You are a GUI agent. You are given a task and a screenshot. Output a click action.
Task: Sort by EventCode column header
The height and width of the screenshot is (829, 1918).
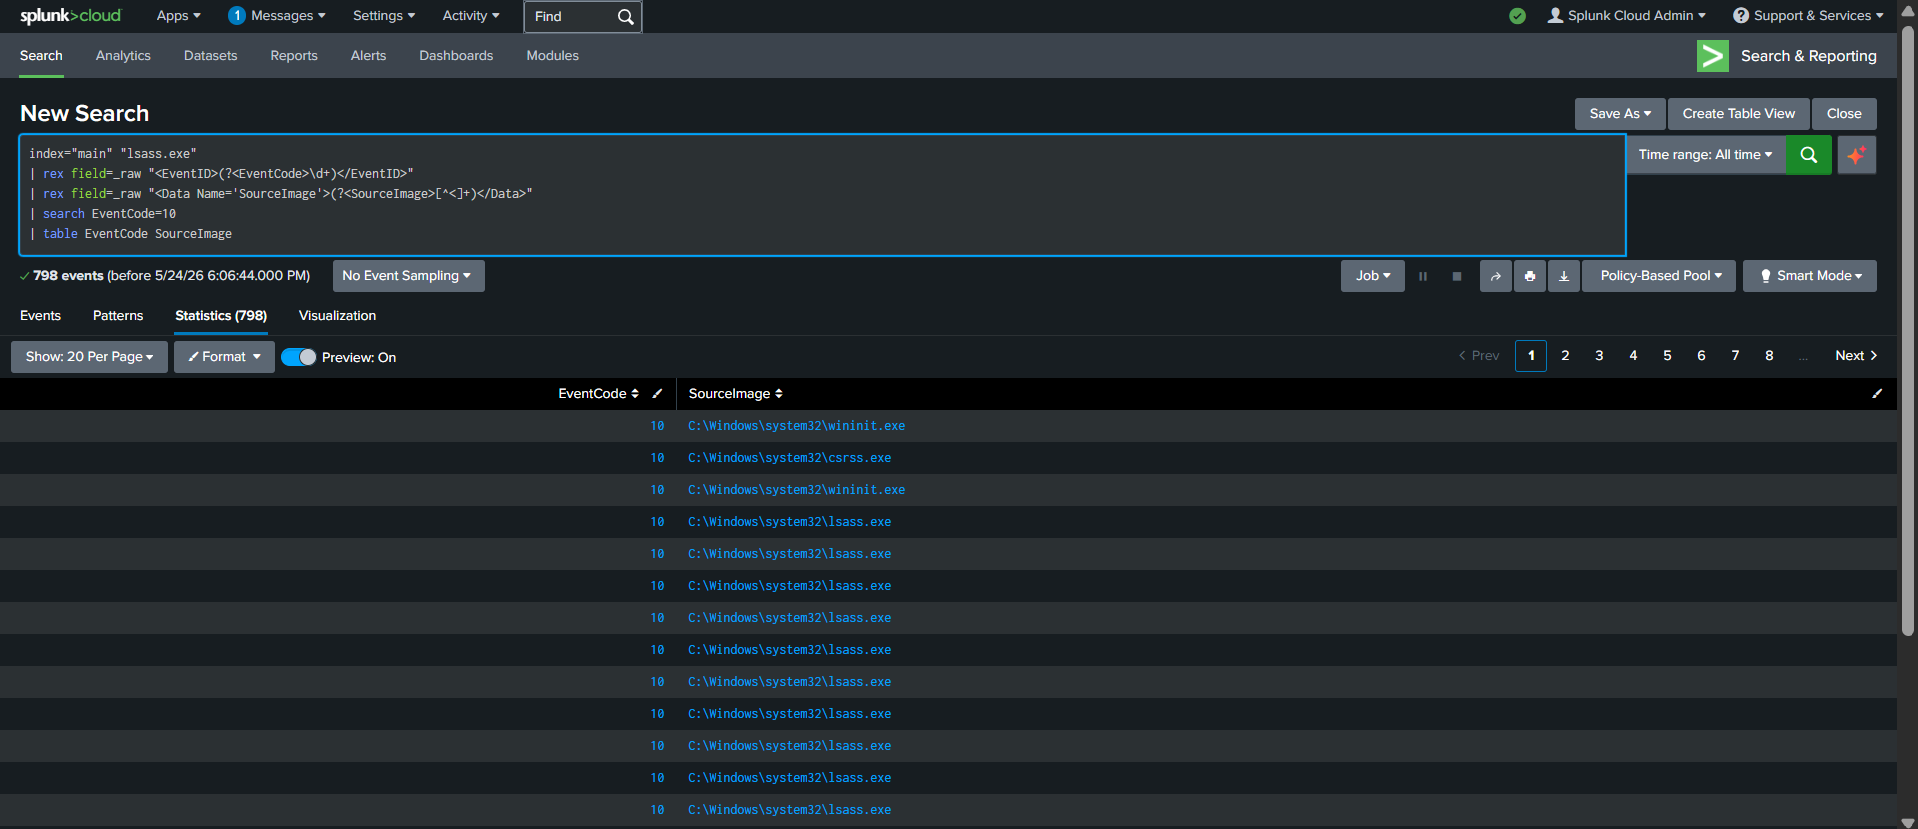pos(598,394)
